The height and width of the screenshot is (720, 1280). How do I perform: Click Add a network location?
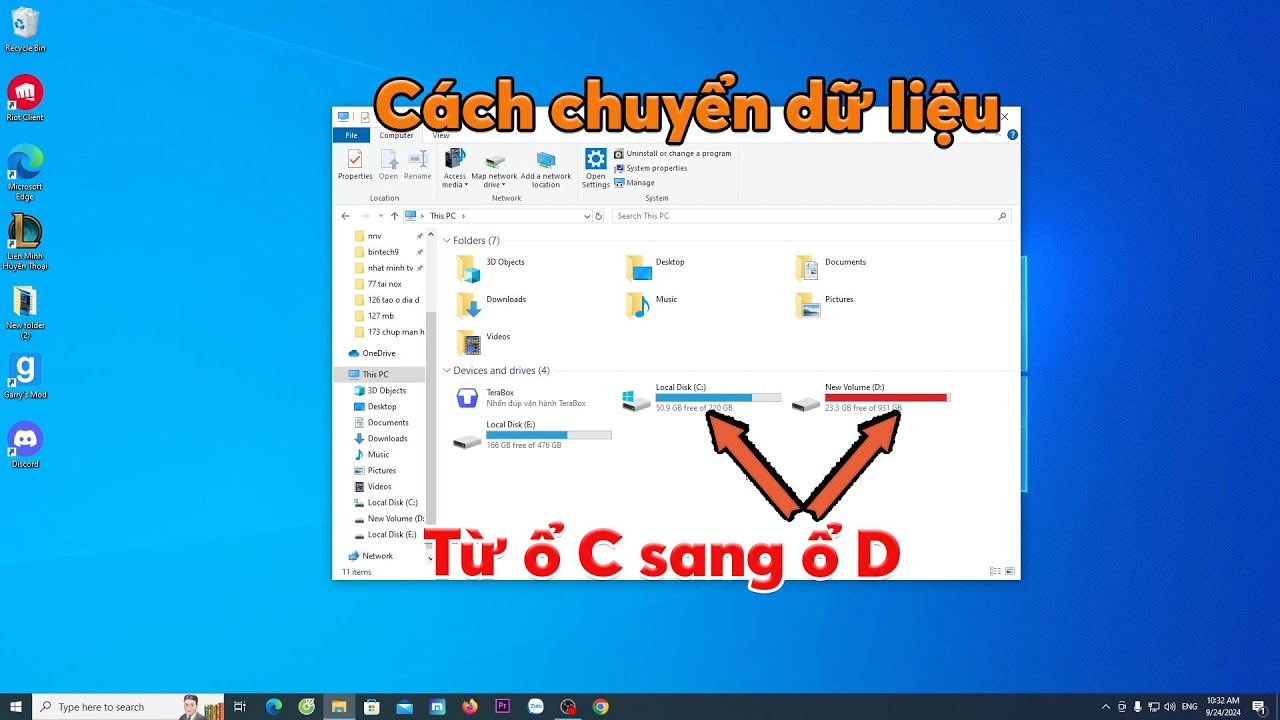[546, 170]
